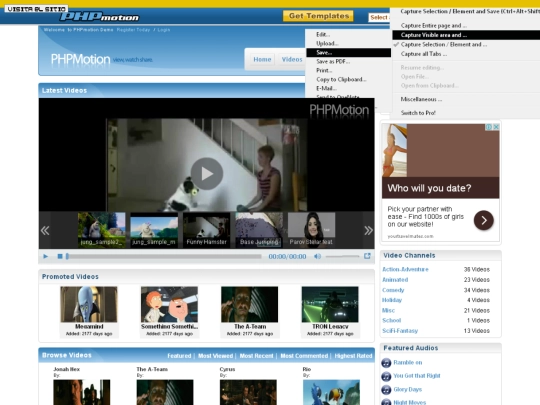
Task: Stop playback with the square stop icon
Action: [60, 256]
